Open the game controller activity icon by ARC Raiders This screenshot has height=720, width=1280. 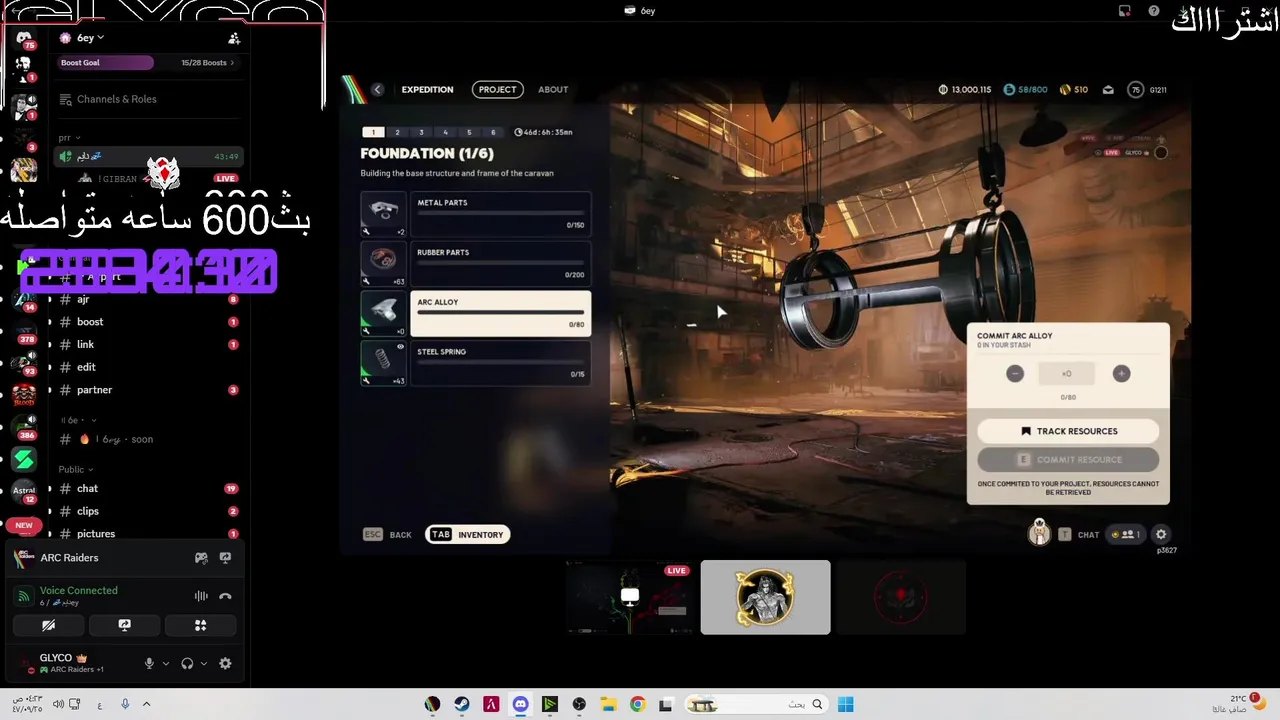(201, 558)
